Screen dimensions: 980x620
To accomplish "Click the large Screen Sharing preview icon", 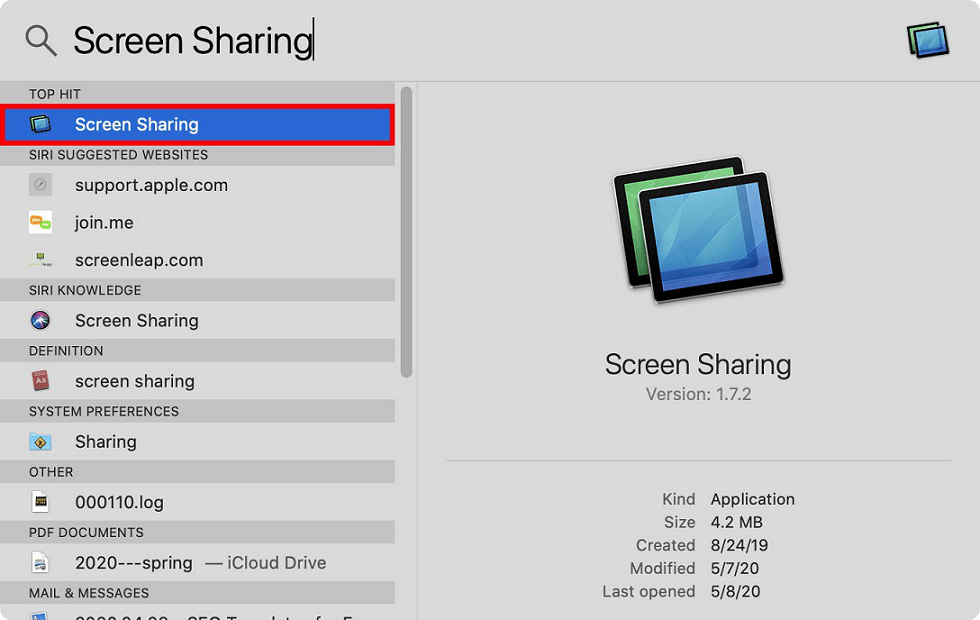I will [698, 230].
